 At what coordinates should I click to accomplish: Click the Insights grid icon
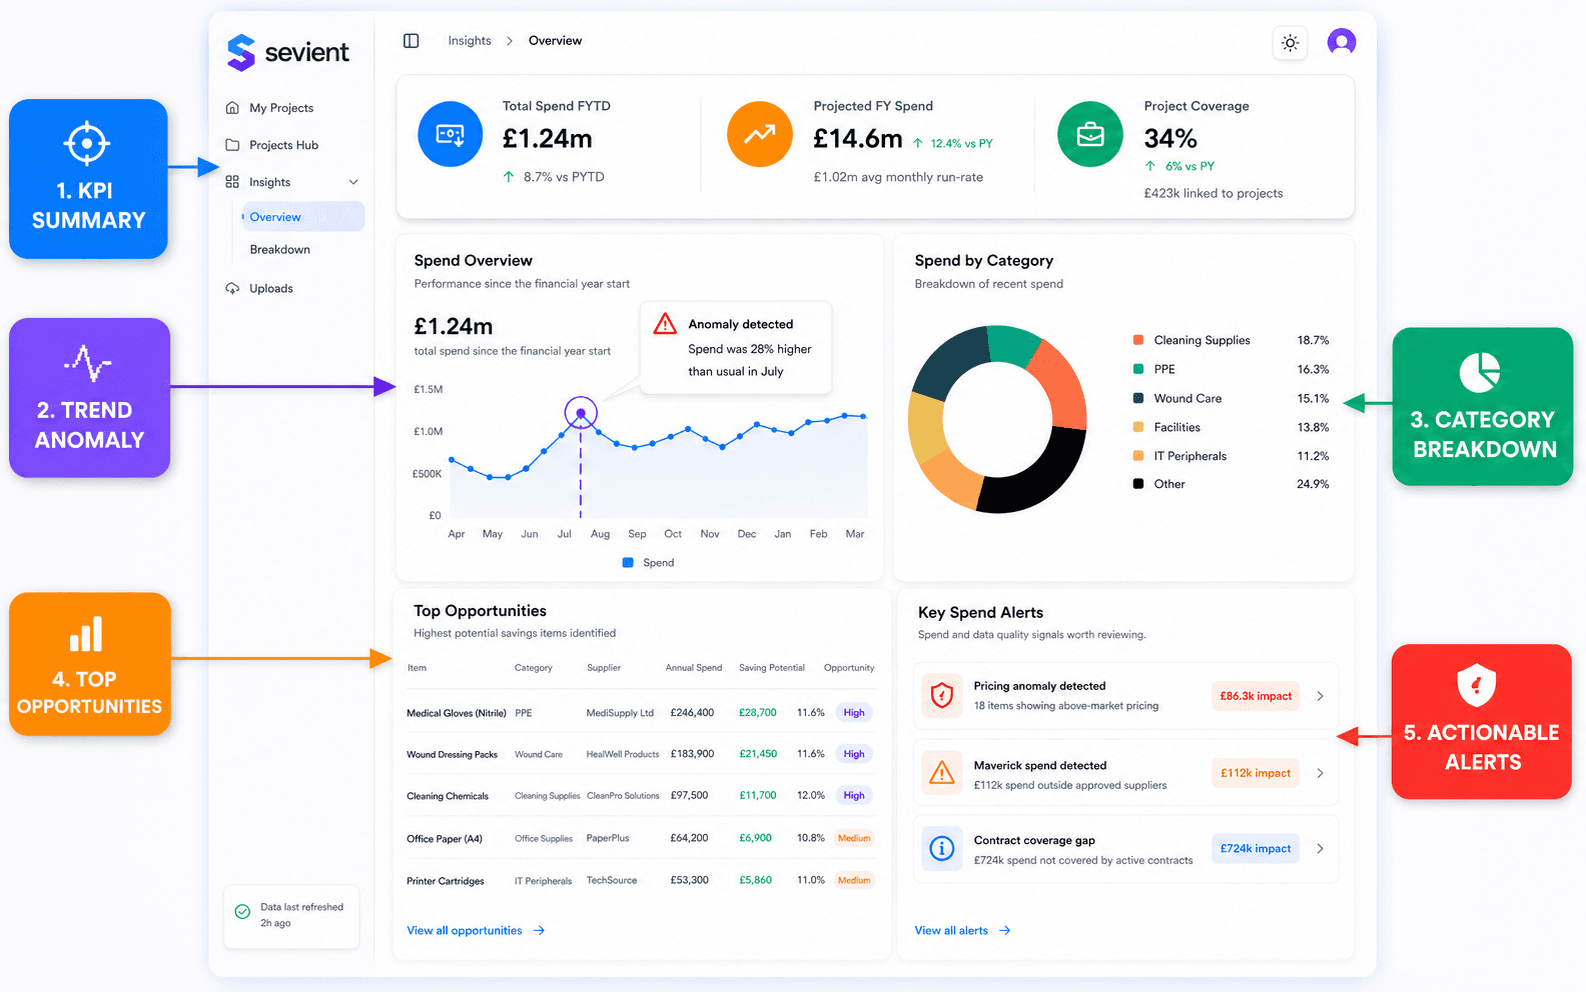(x=232, y=182)
